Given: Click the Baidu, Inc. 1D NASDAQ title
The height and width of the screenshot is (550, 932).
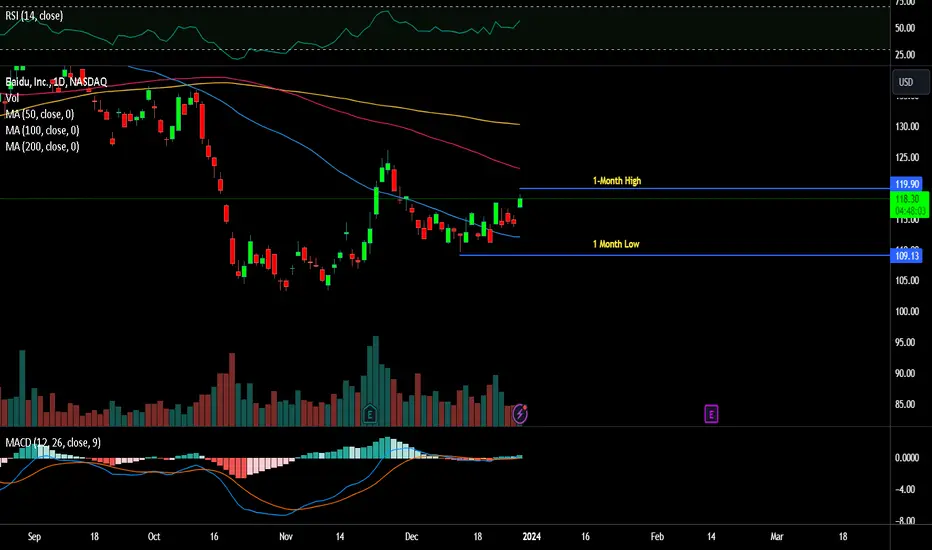Looking at the screenshot, I should point(56,81).
